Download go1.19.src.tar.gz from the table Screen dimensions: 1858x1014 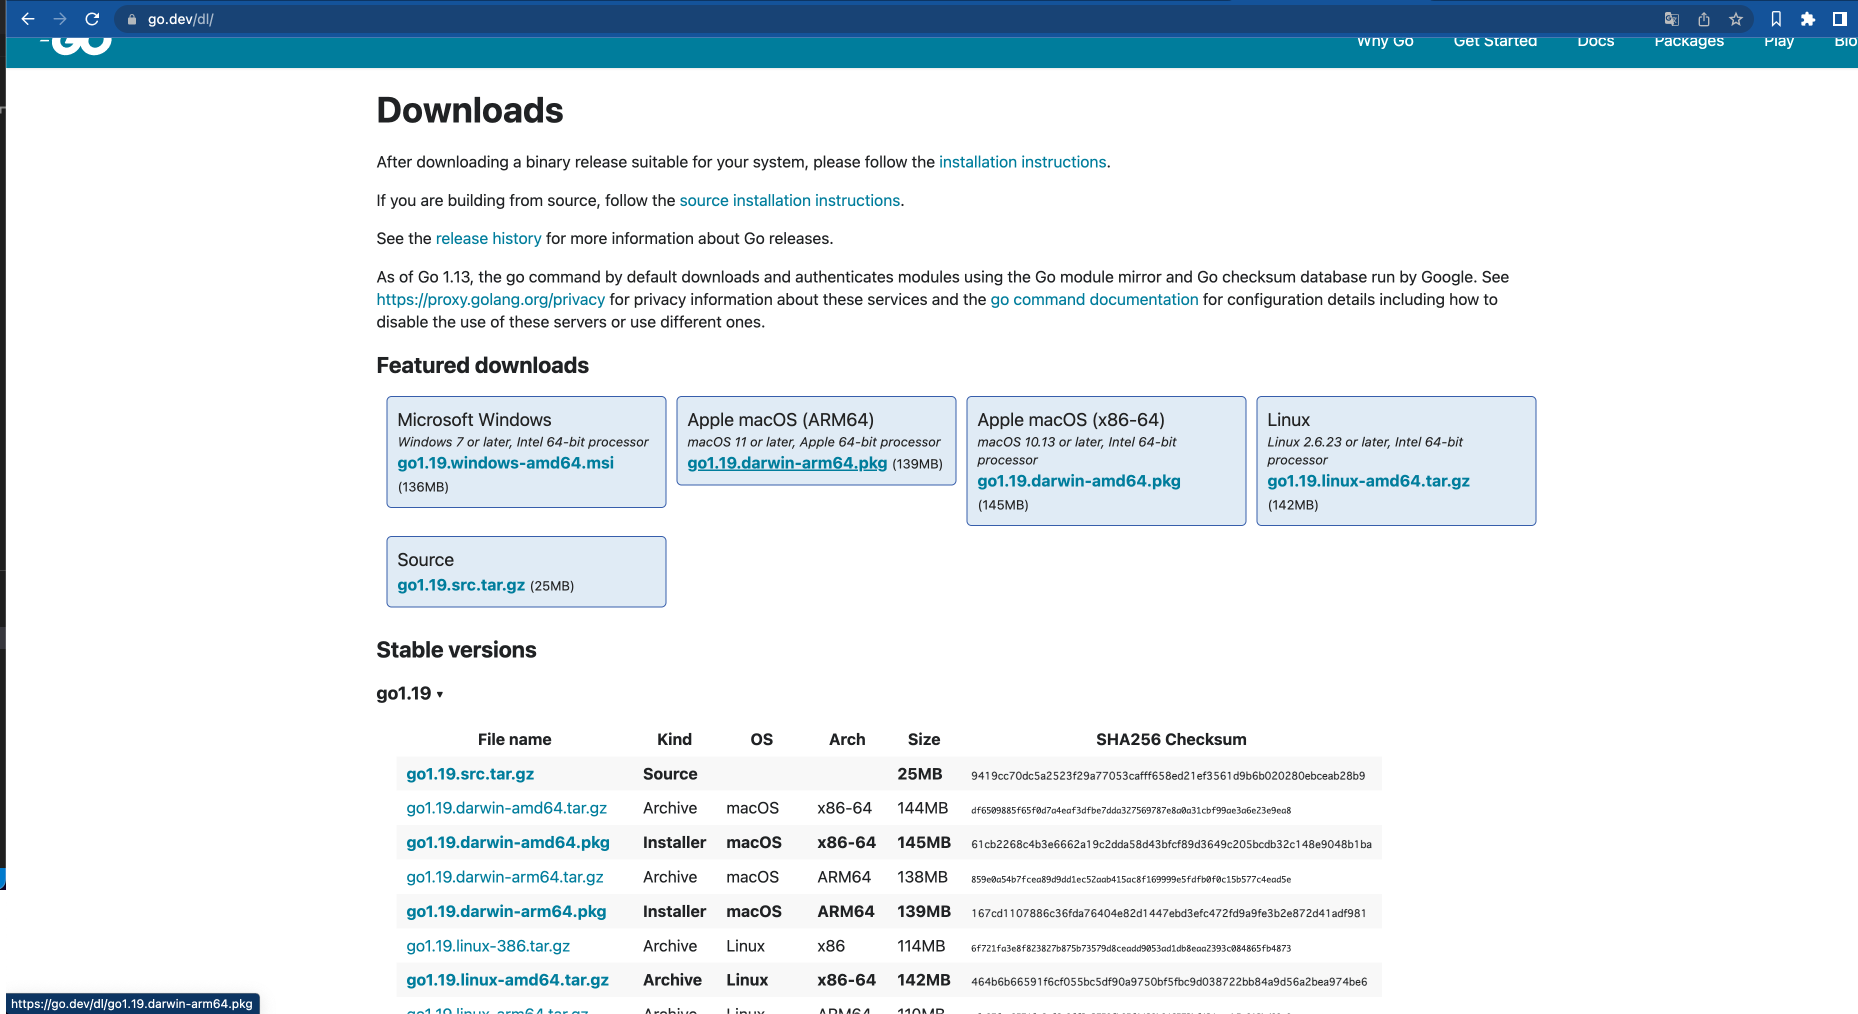click(x=470, y=774)
